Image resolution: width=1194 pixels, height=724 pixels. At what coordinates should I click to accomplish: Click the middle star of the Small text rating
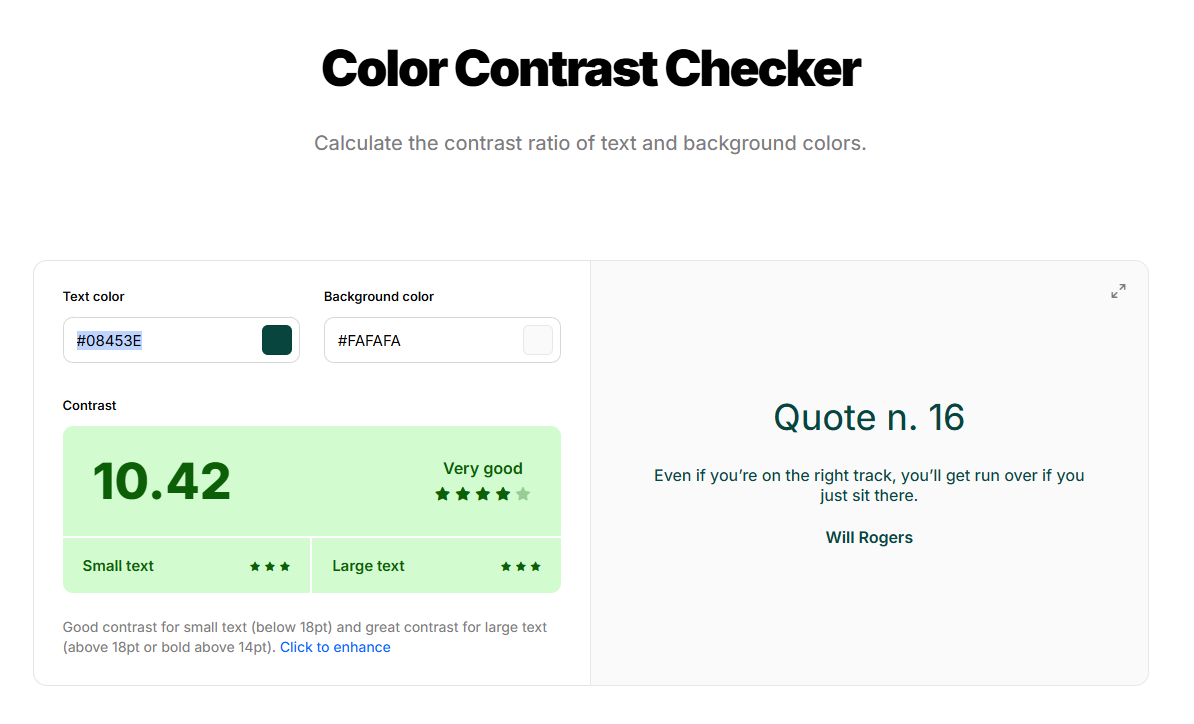(270, 565)
